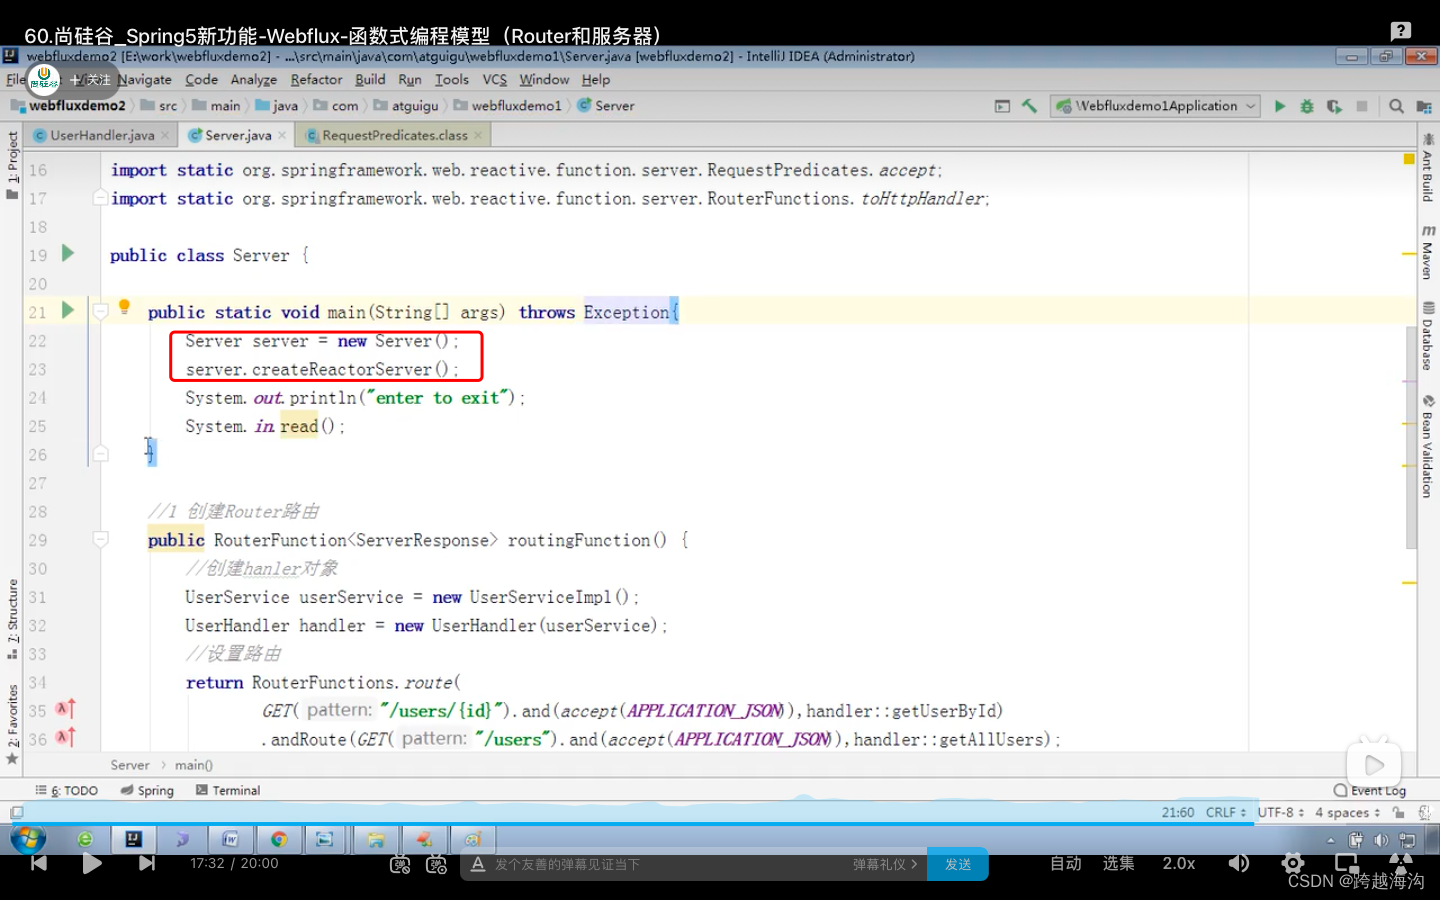This screenshot has height=900, width=1440.
Task: Click the Run with Coverage shield icon
Action: (x=1334, y=106)
